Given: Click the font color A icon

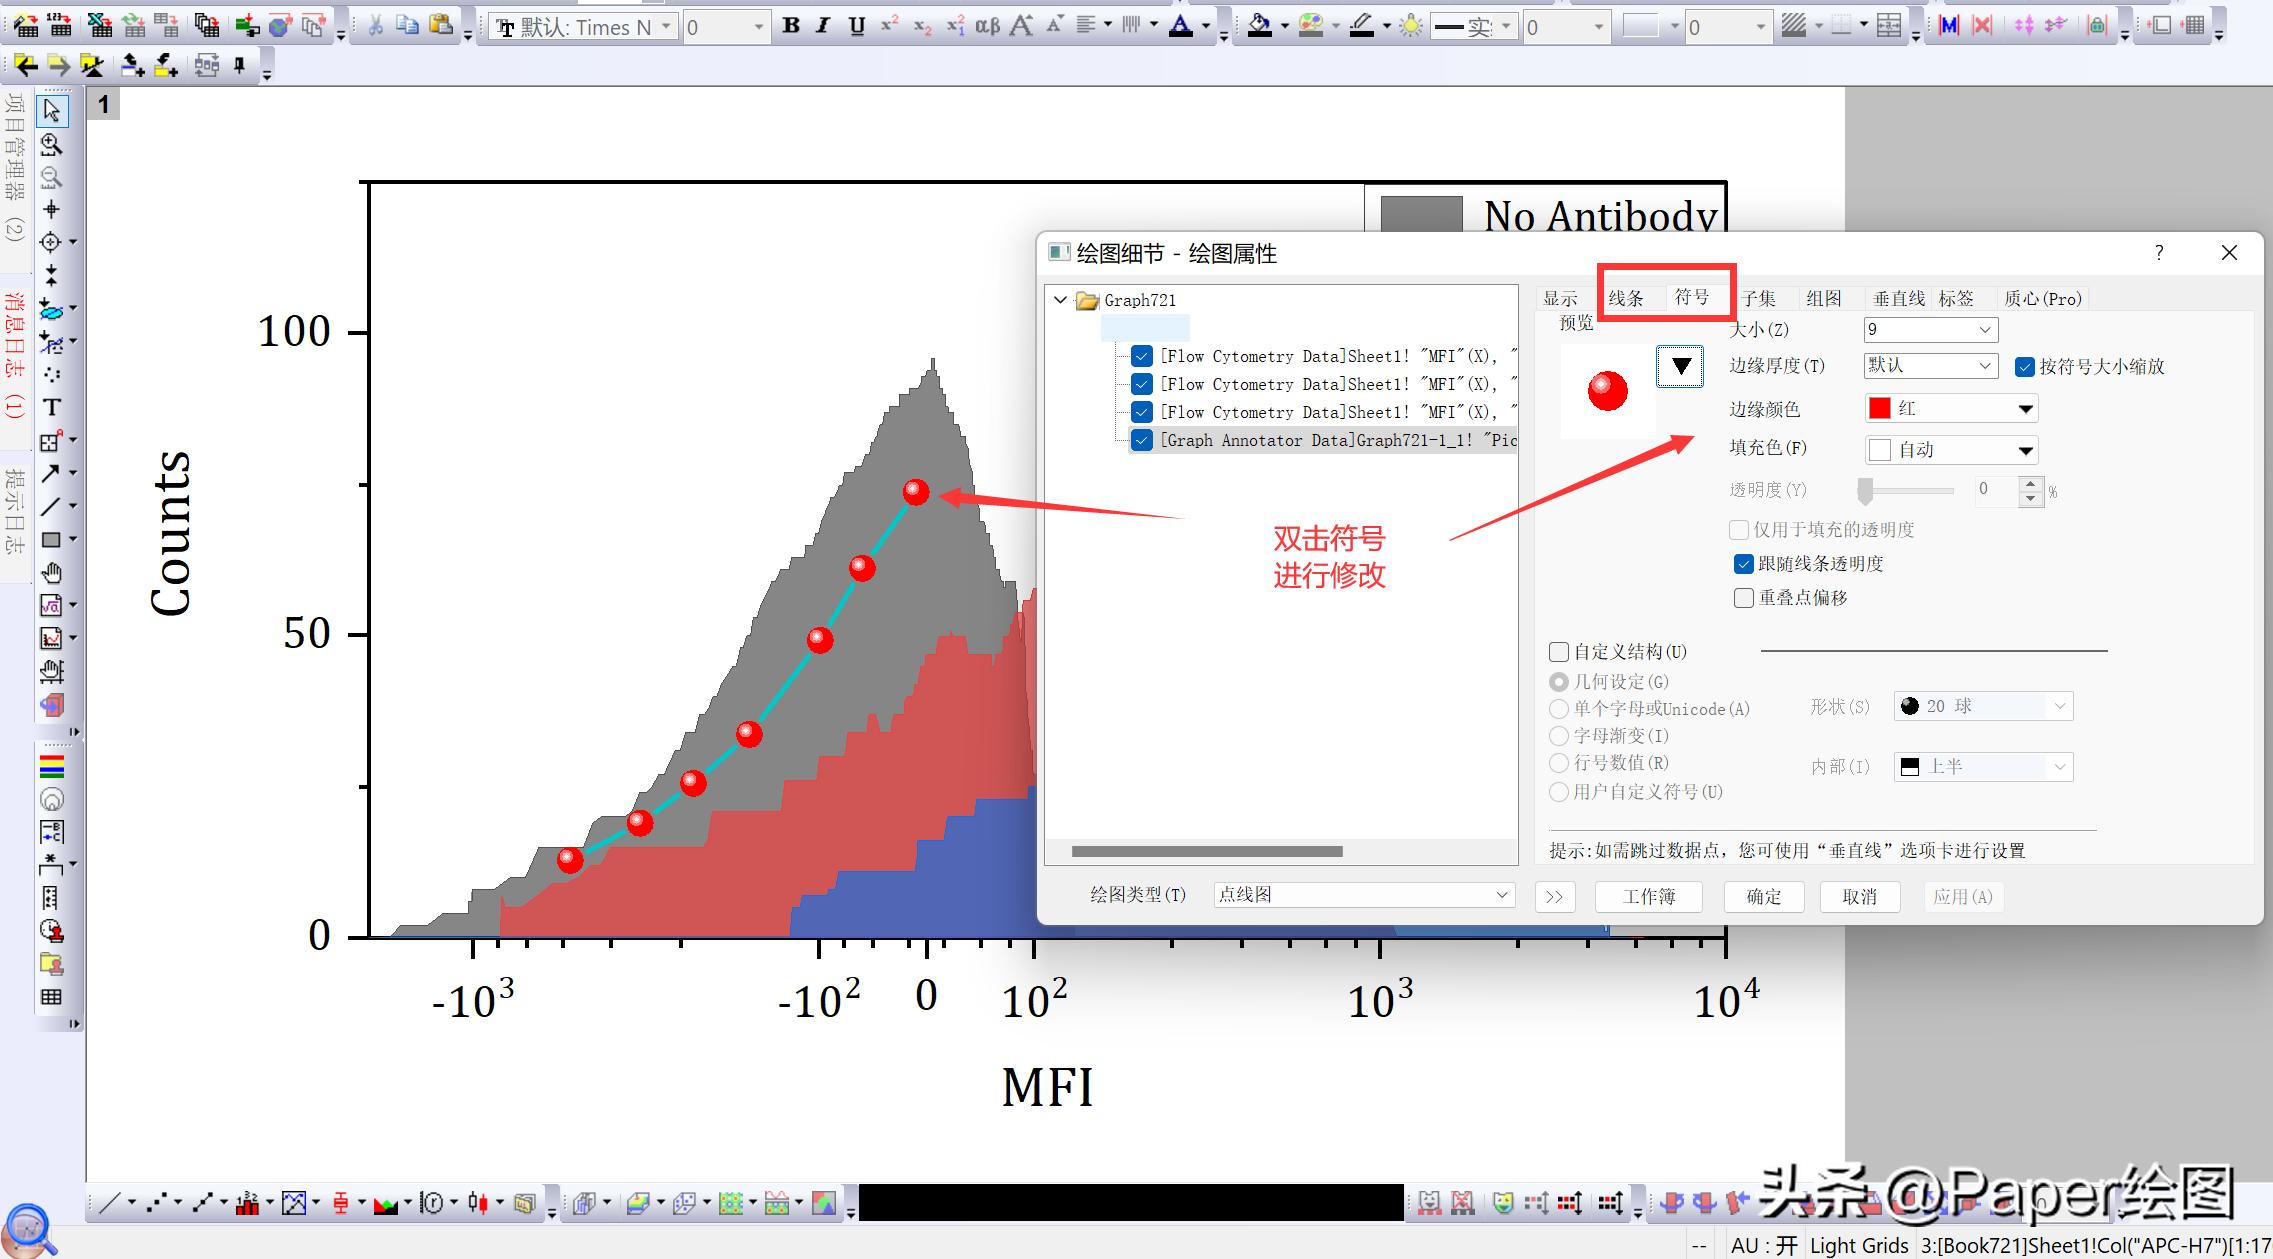Looking at the screenshot, I should pyautogui.click(x=1181, y=26).
